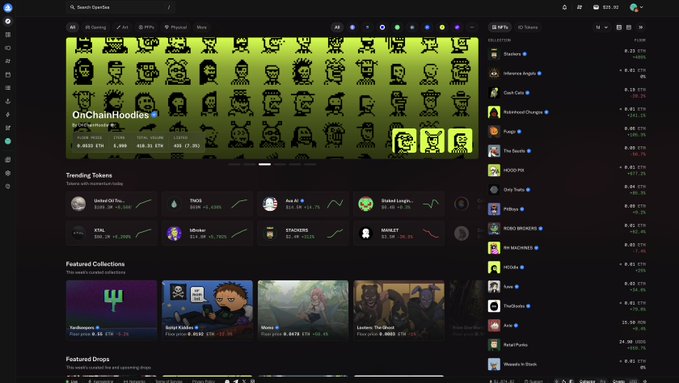Toggle the green circle chain filter
This screenshot has height=383, width=679.
[397, 27]
